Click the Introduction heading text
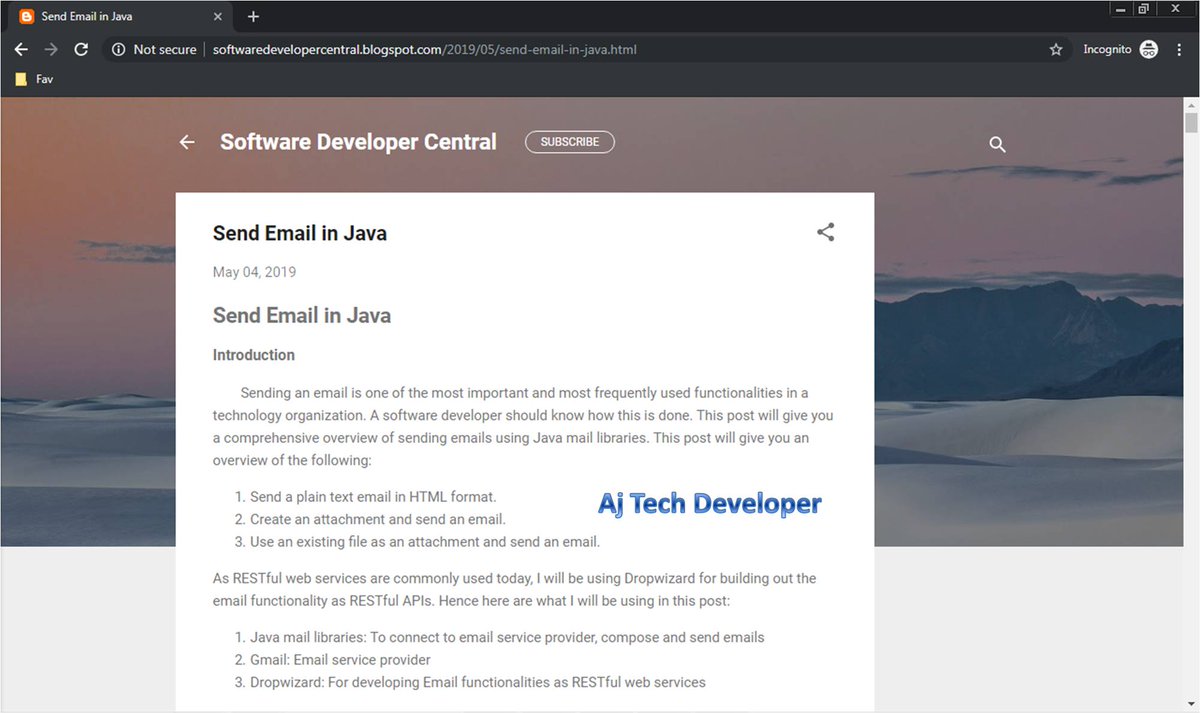The image size is (1200, 713). point(254,355)
